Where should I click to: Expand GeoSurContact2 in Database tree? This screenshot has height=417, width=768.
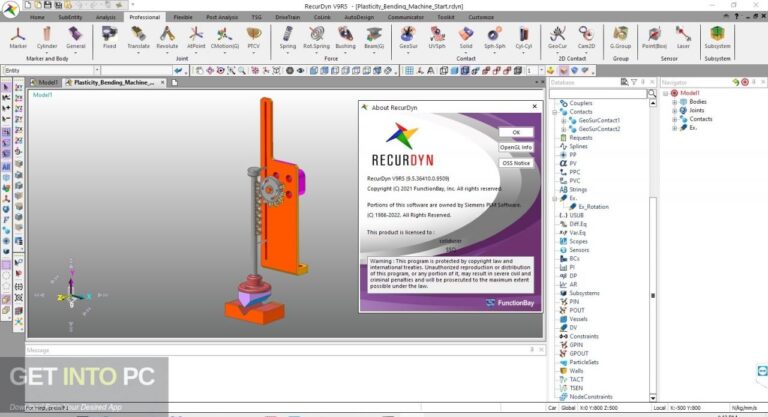(x=564, y=129)
